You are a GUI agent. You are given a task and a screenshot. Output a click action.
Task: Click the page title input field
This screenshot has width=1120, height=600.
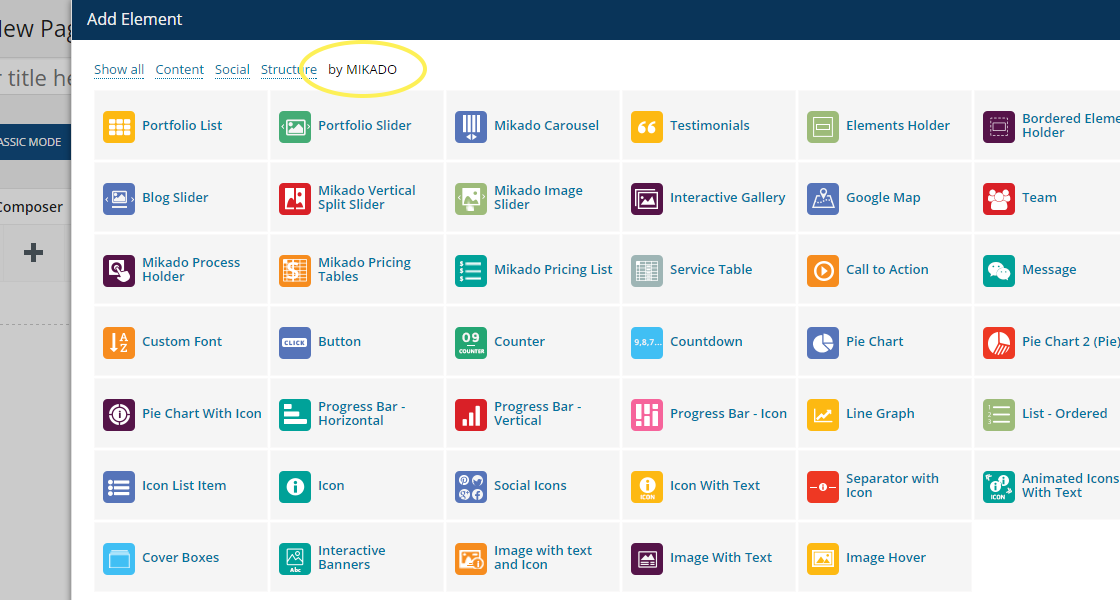pyautogui.click(x=35, y=78)
